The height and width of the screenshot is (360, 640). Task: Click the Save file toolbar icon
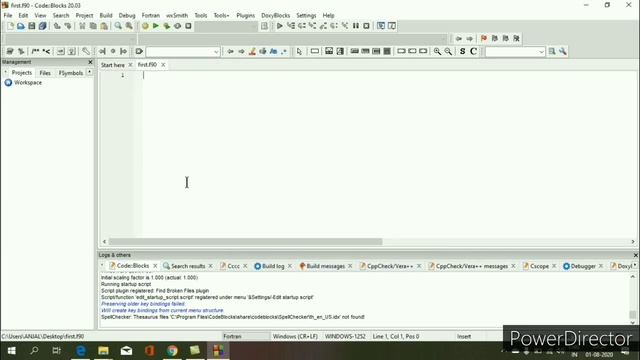pos(31,26)
